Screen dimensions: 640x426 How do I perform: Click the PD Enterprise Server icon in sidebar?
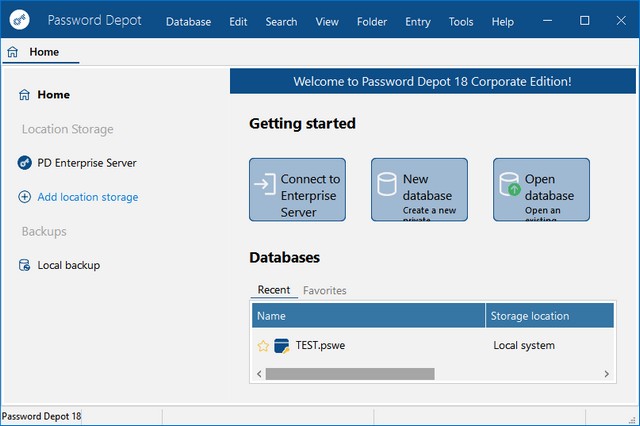(25, 163)
